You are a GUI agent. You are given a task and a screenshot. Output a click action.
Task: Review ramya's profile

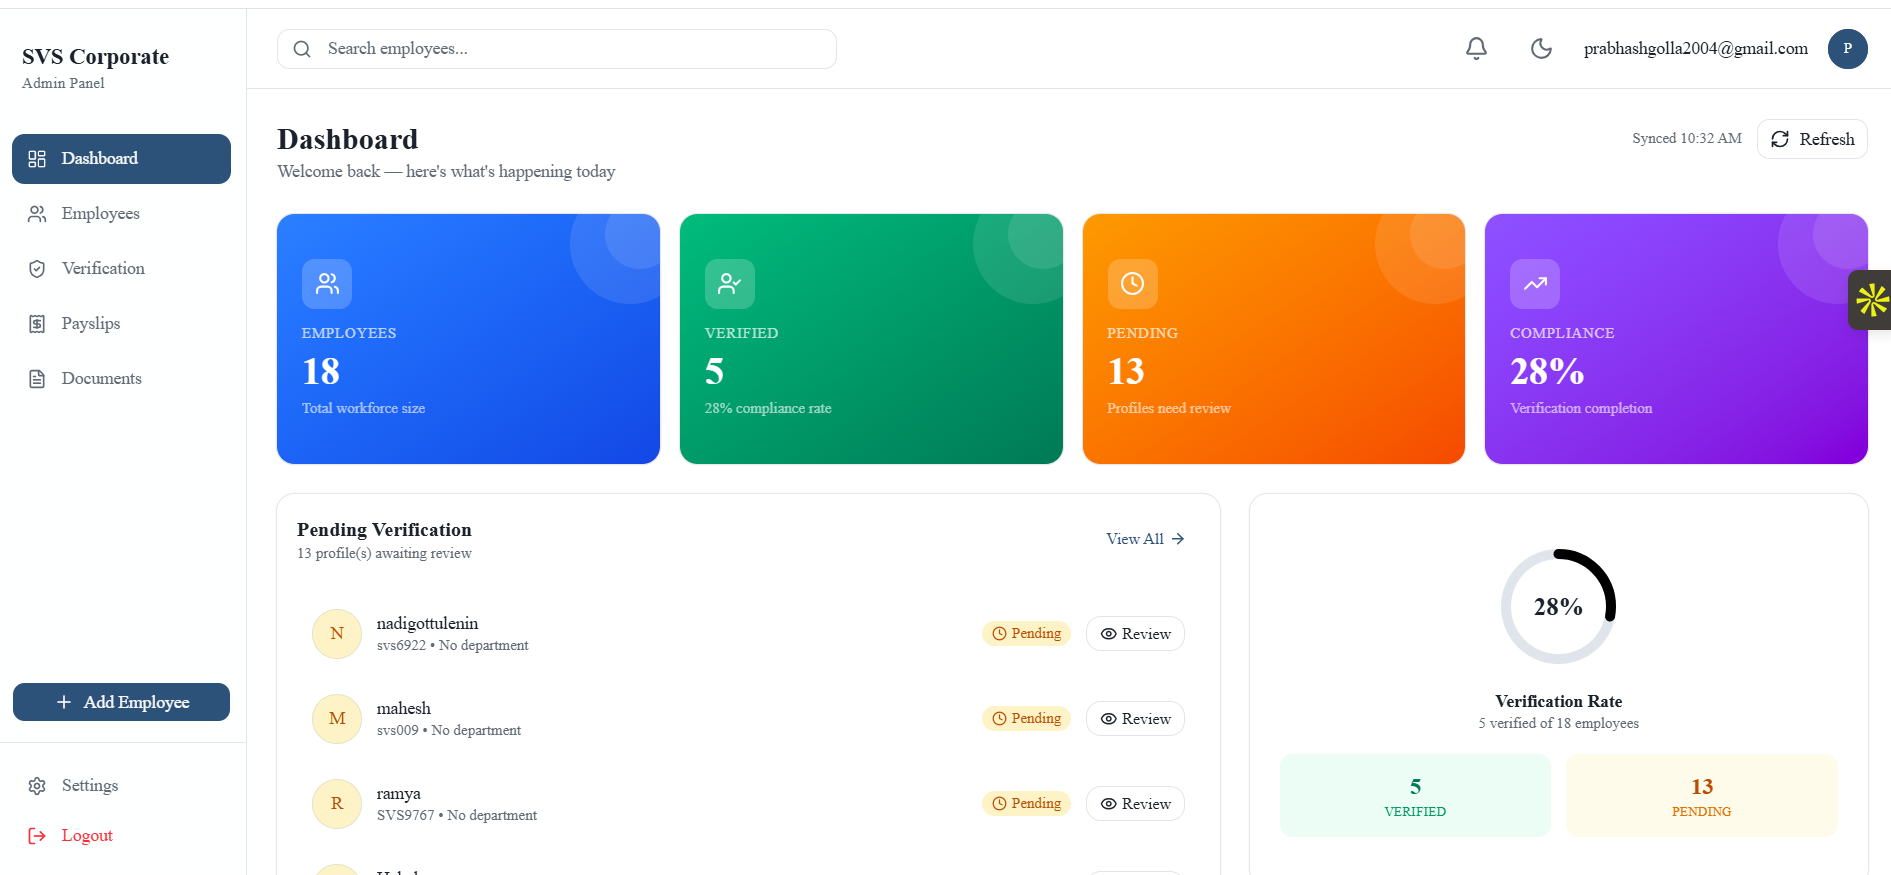pyautogui.click(x=1135, y=804)
